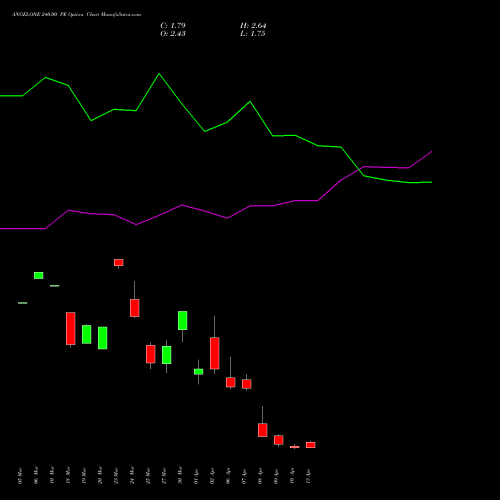The height and width of the screenshot is (500, 500).
Task: Click the 27 Mar date label
Action: click(x=164, y=476)
